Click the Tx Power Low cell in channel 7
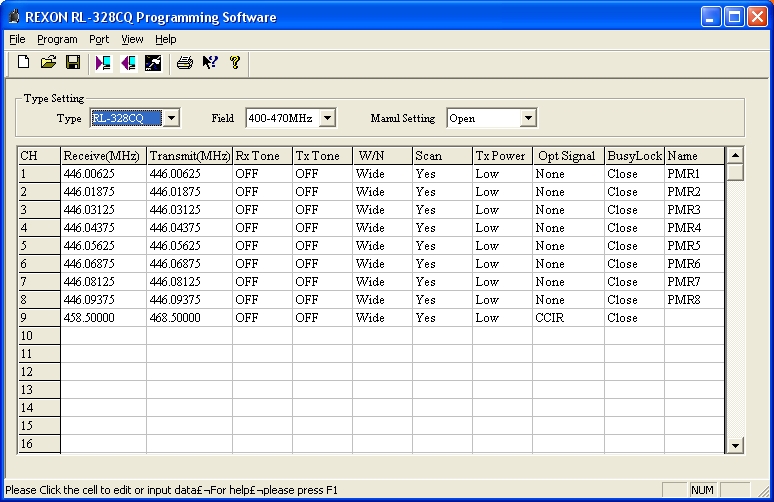774x502 pixels. (x=503, y=282)
